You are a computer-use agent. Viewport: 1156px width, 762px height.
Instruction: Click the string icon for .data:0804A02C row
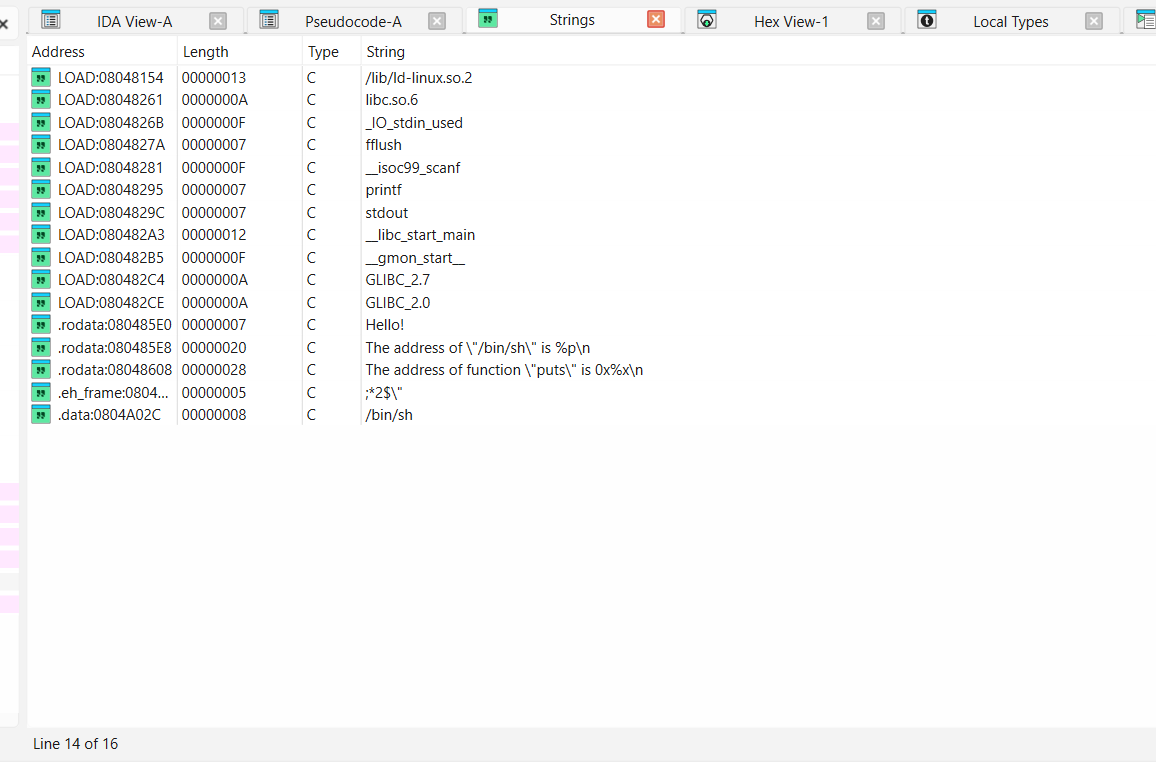pos(41,415)
